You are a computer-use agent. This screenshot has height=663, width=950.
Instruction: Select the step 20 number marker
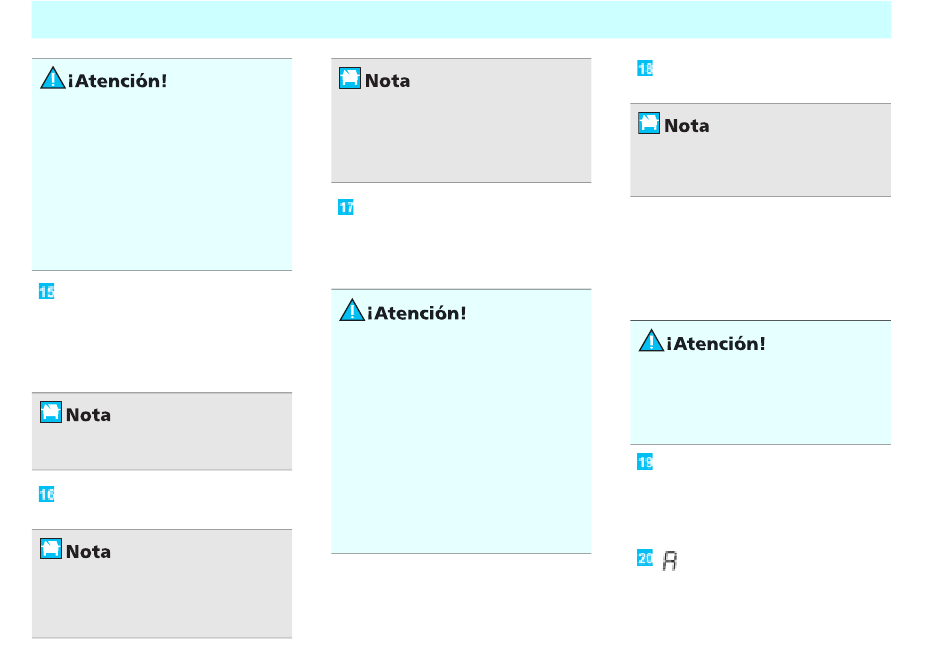645,558
